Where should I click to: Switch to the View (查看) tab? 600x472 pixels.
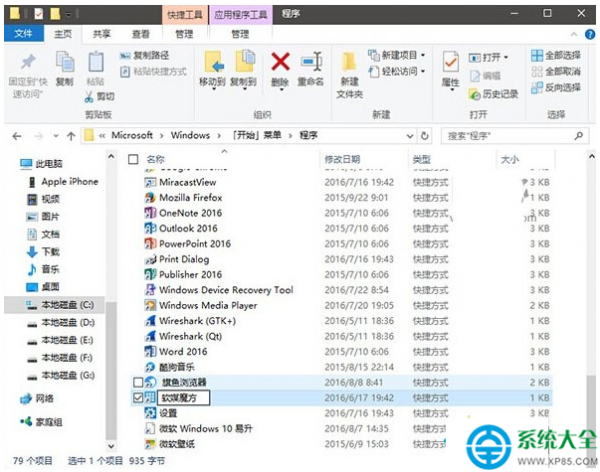(140, 34)
